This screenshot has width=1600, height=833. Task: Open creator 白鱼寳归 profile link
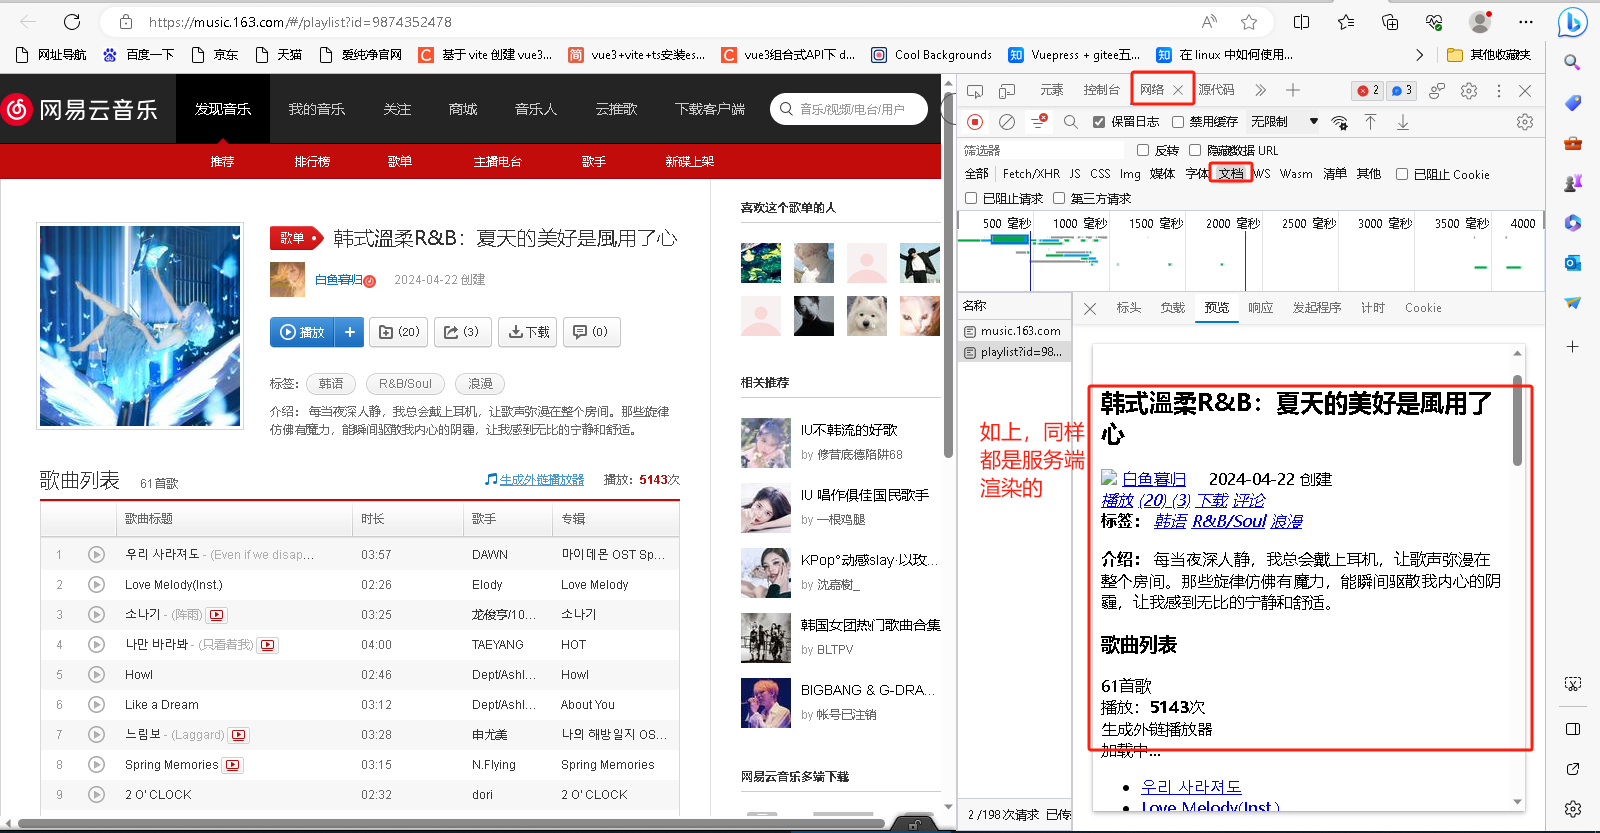point(339,280)
